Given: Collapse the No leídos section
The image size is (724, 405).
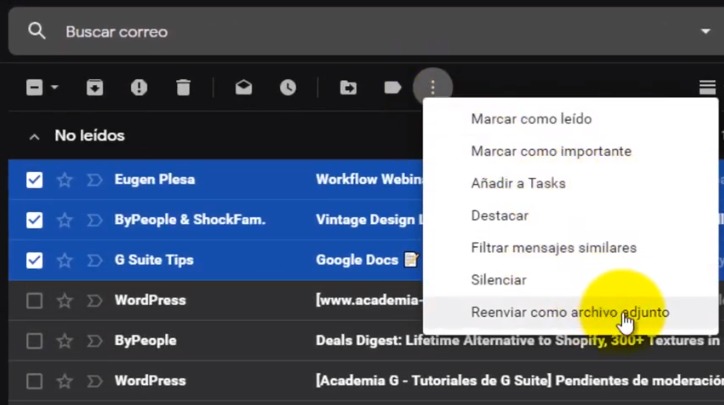Looking at the screenshot, I should (x=34, y=136).
